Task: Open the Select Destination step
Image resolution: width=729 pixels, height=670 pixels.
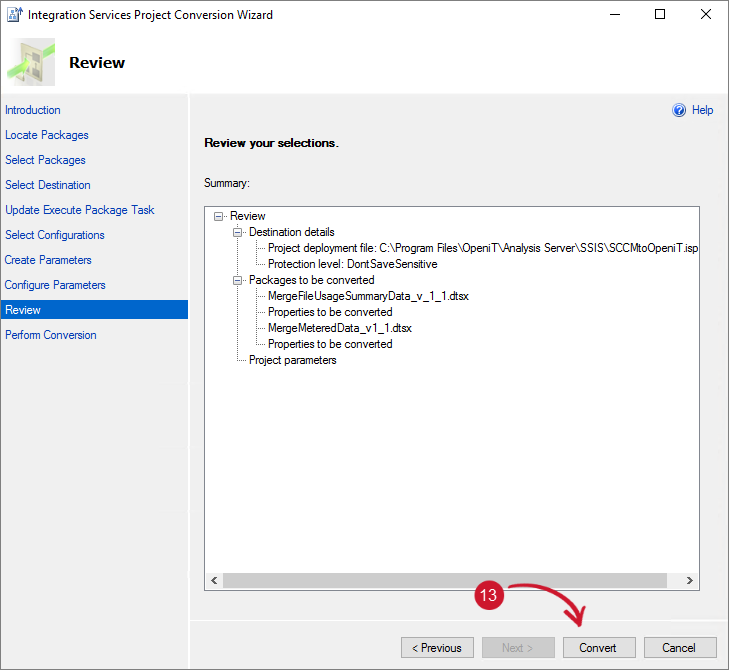Action: point(48,185)
